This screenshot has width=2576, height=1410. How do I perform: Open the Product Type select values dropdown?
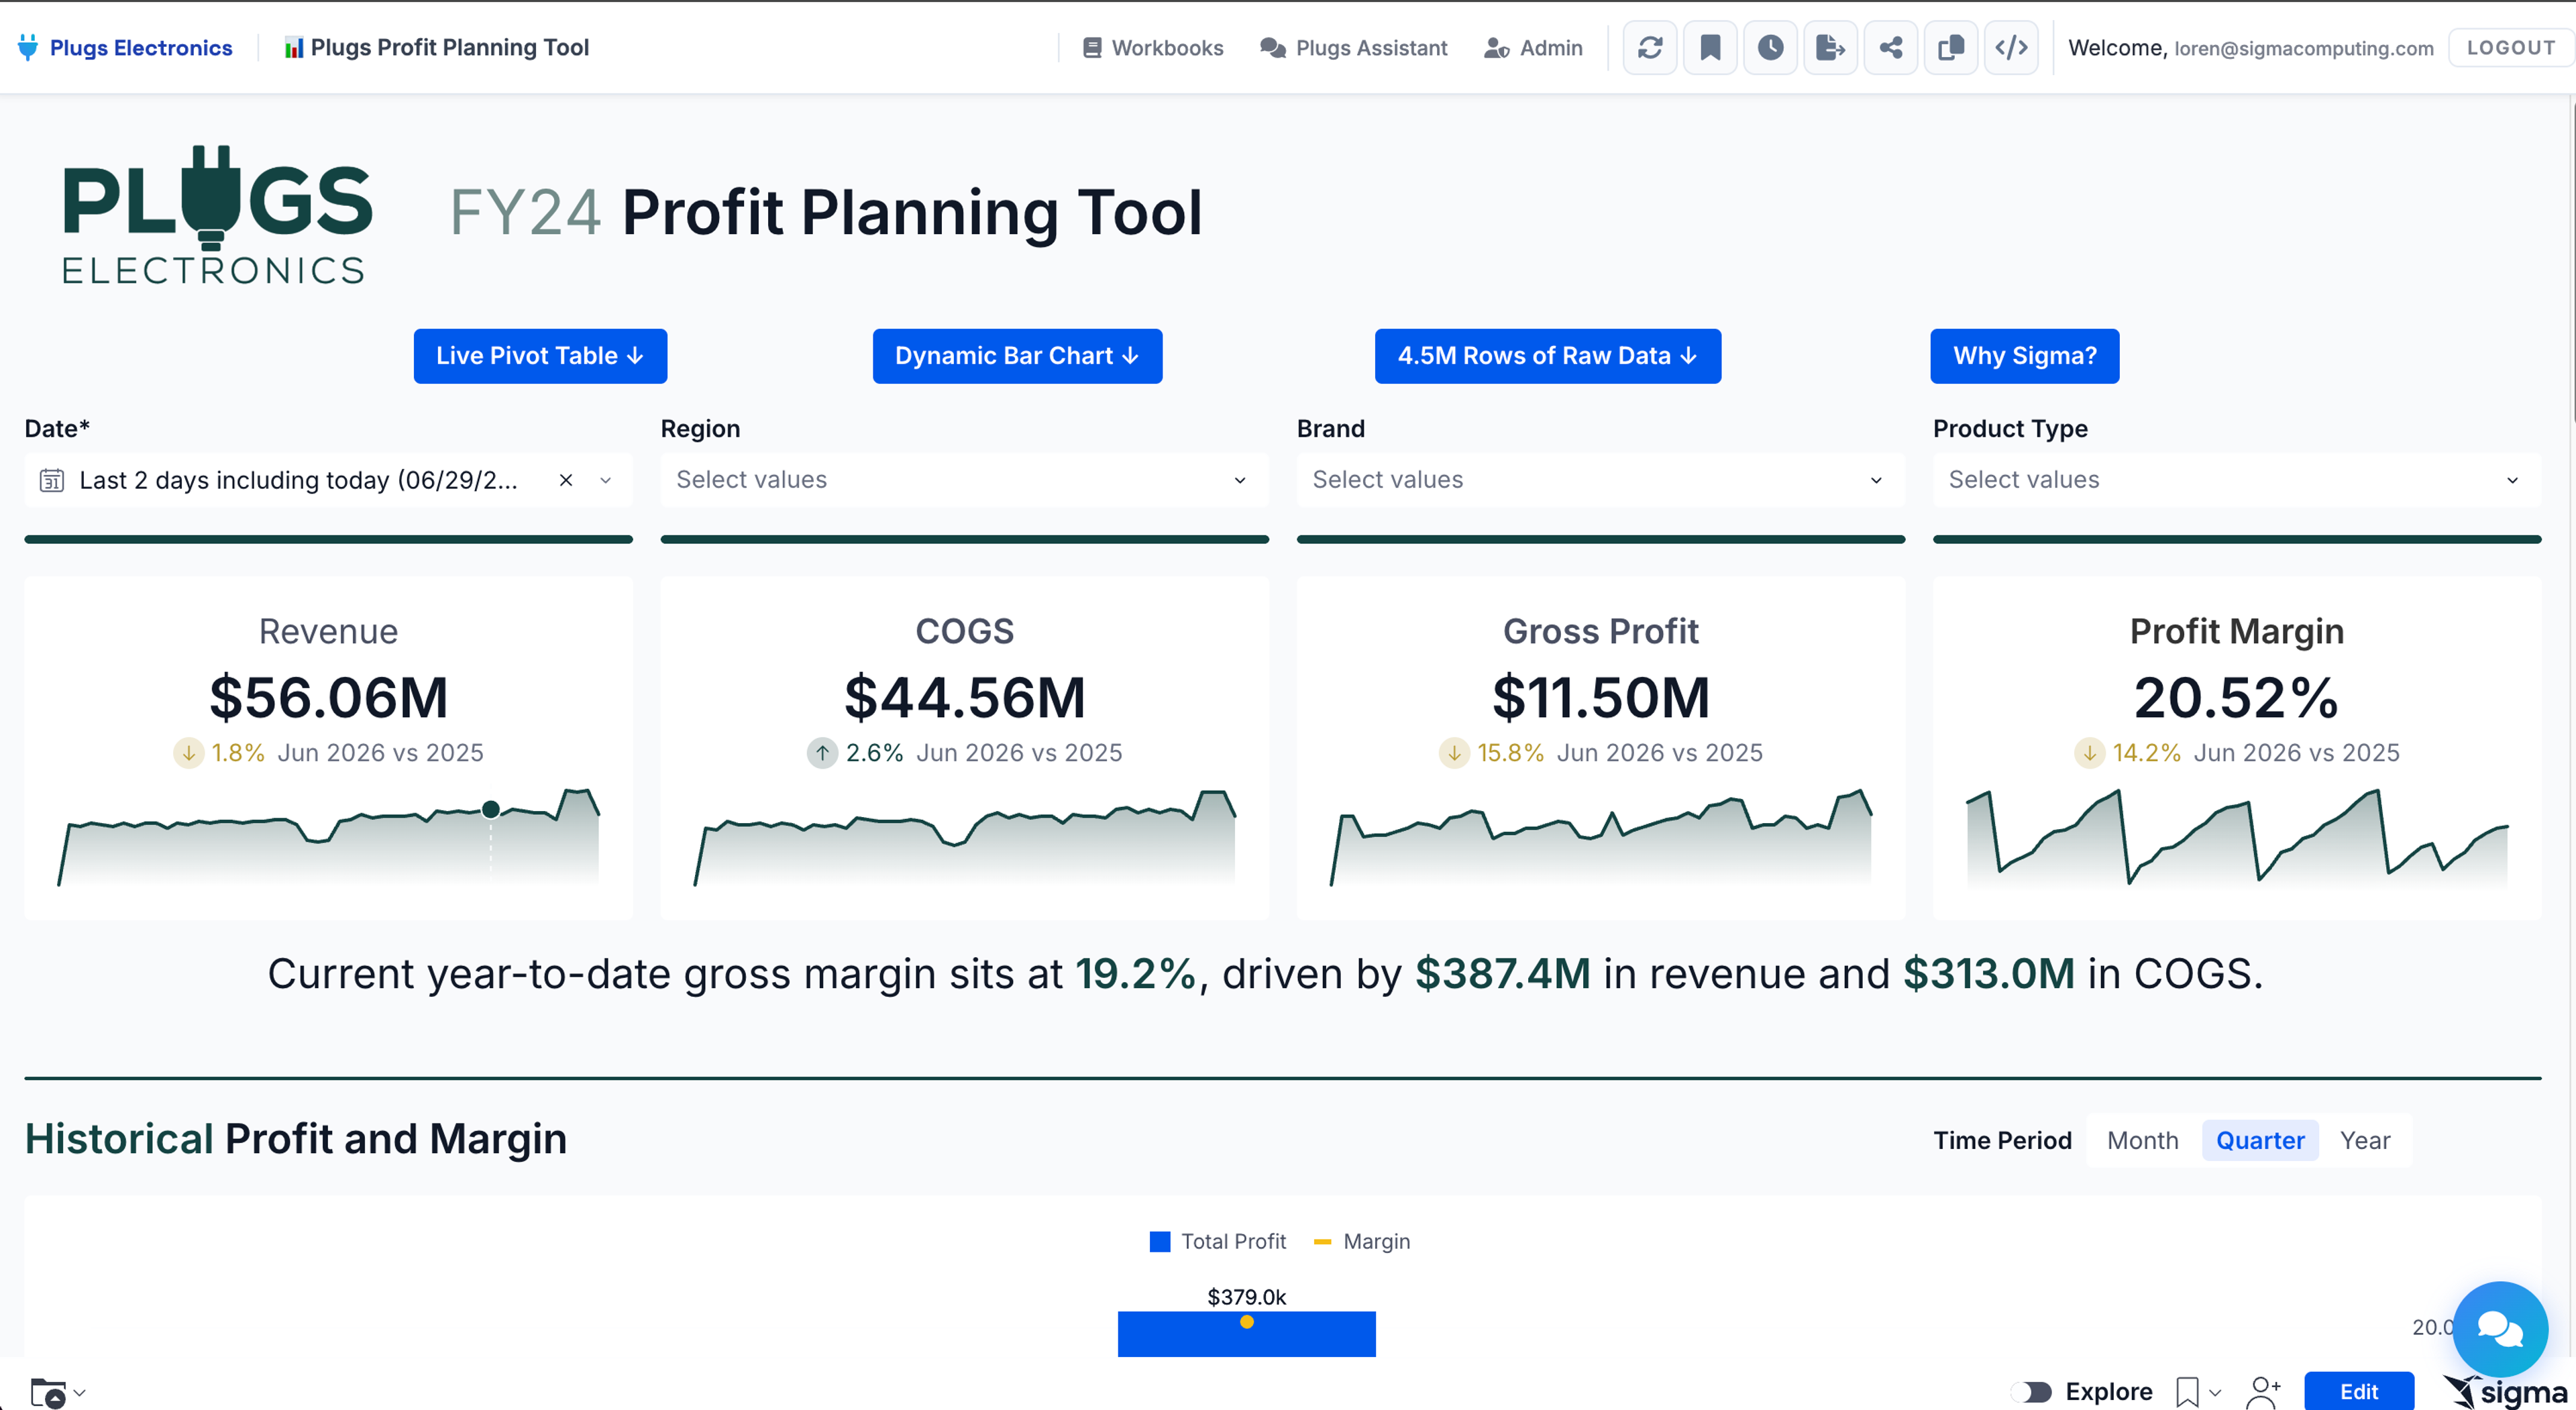pos(2236,480)
